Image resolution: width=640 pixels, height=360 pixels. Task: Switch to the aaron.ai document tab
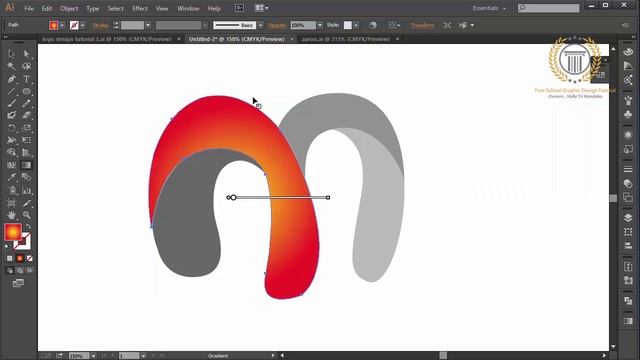click(x=346, y=39)
